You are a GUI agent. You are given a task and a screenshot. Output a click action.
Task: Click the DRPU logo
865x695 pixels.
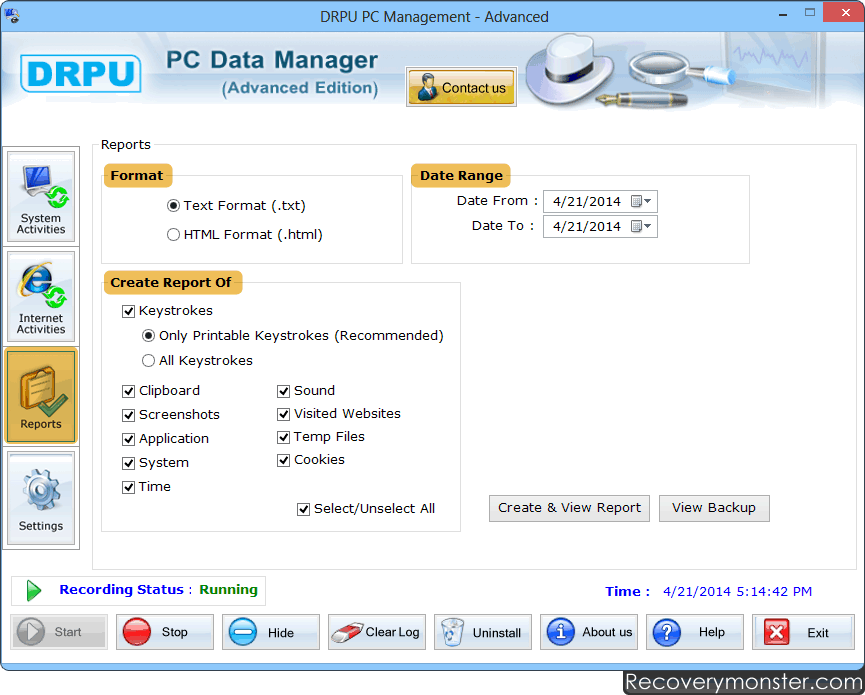pyautogui.click(x=81, y=73)
